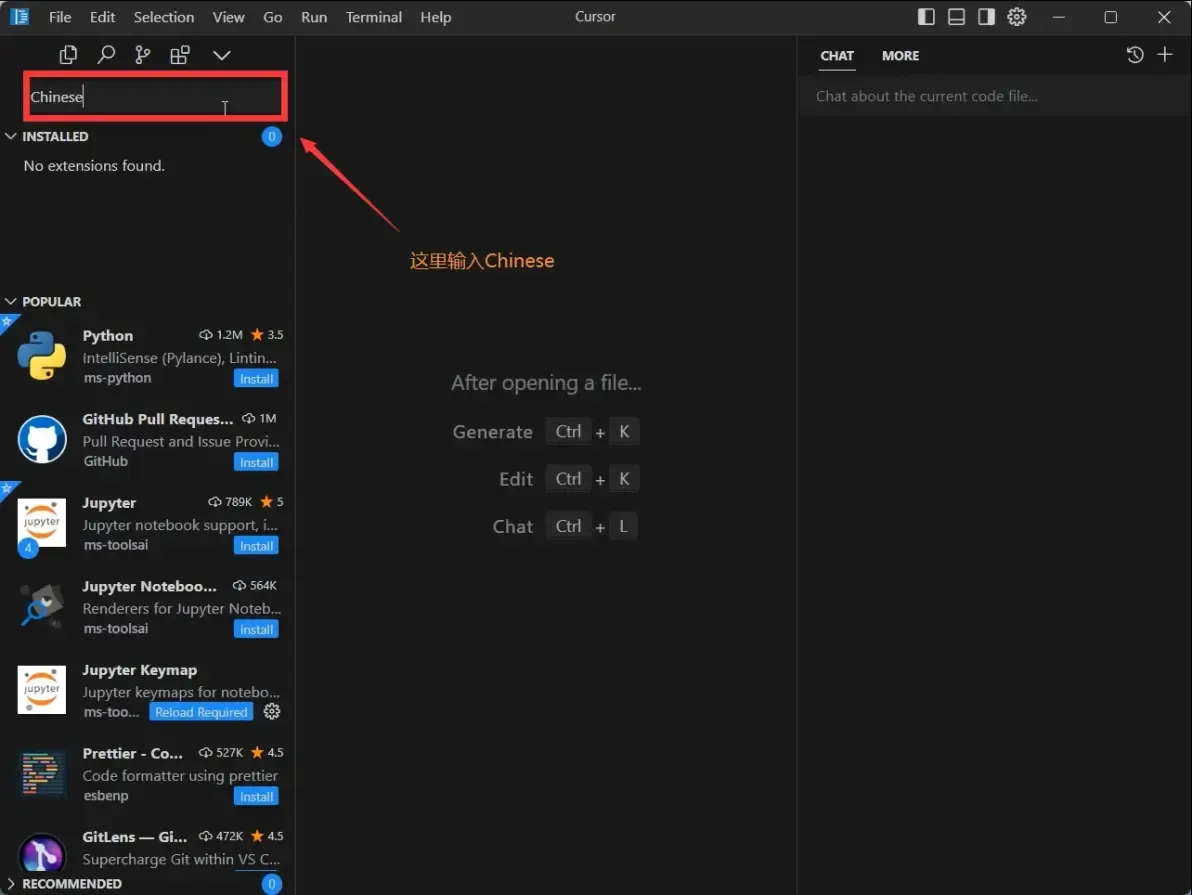Screen dimensions: 1192x895
Task: Toggle bottom panel layout button
Action: click(x=956, y=17)
